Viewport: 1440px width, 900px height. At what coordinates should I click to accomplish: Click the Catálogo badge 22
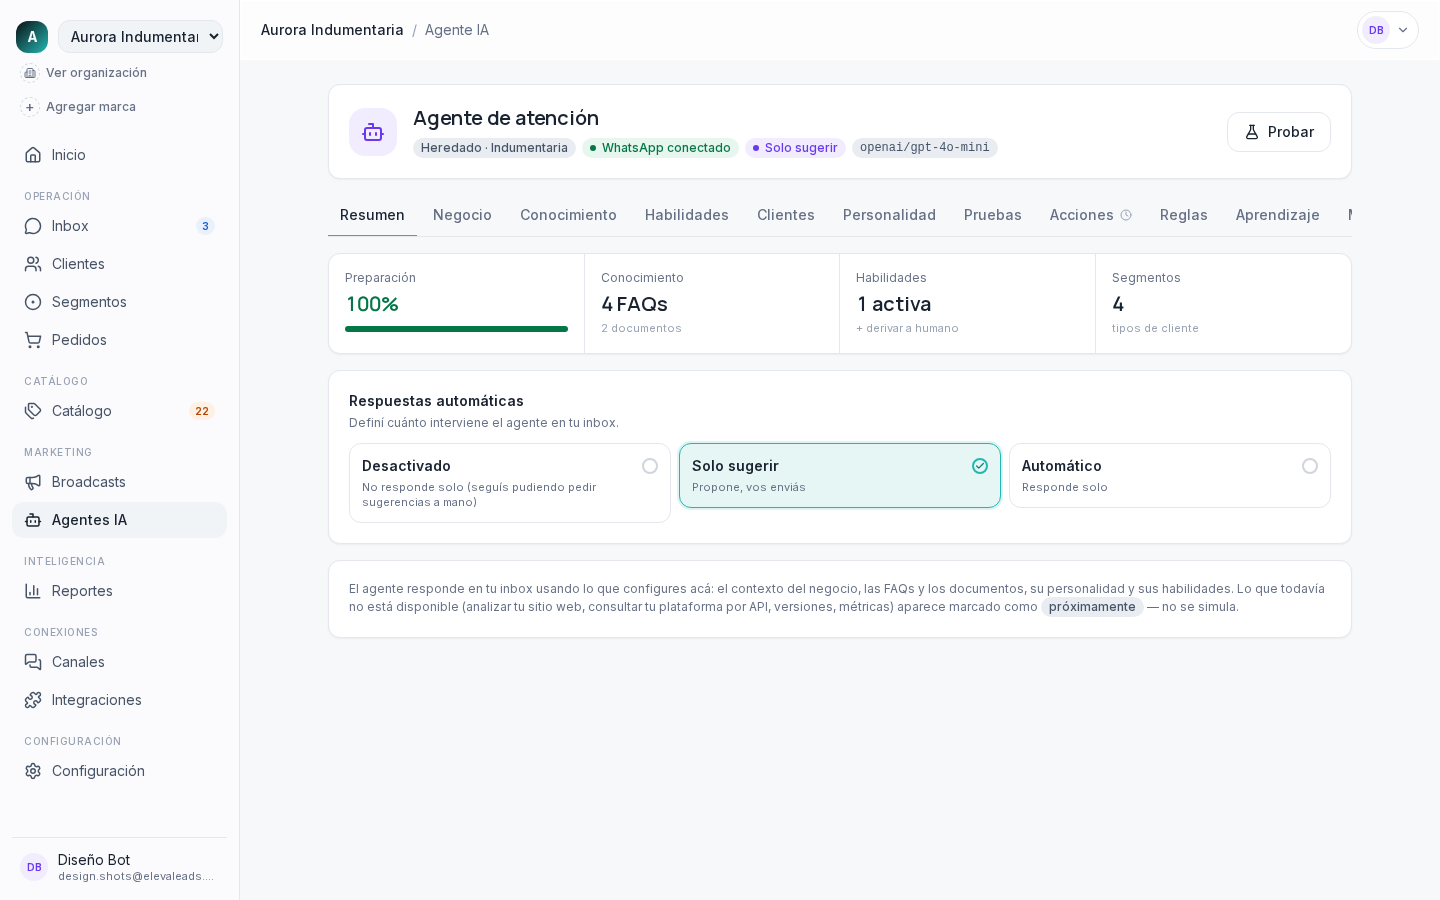(202, 411)
